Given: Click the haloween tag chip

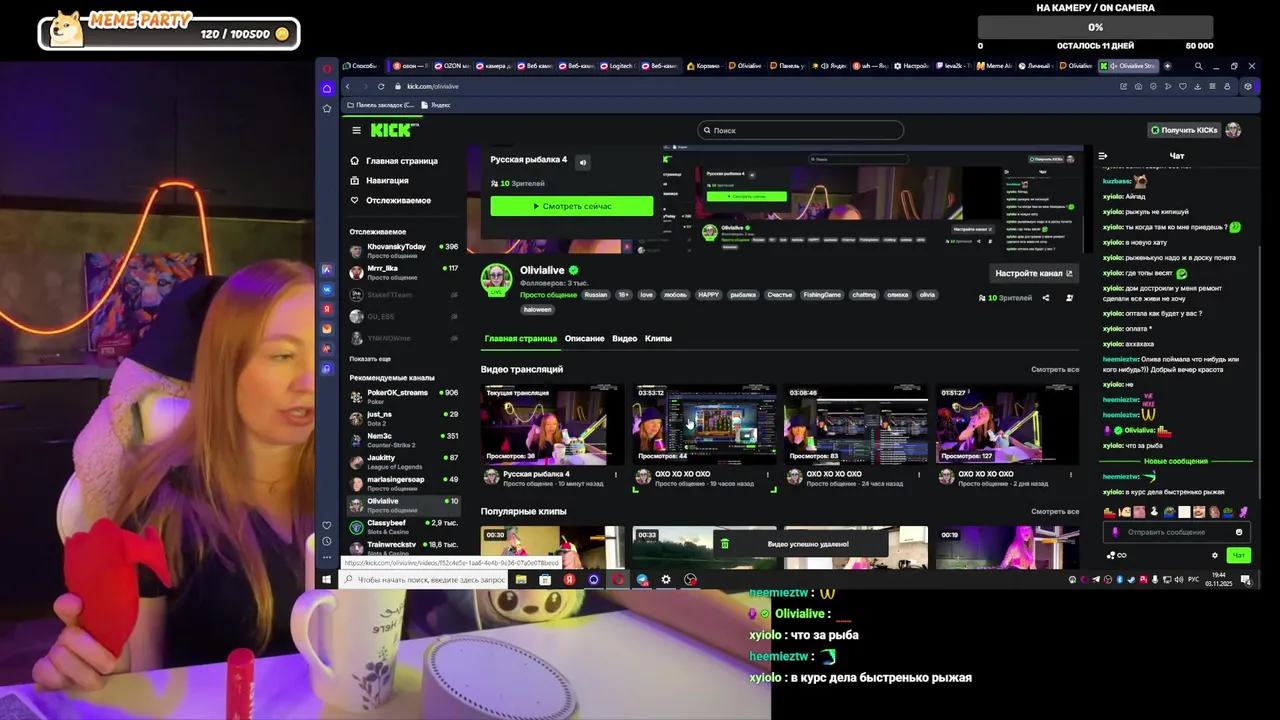Looking at the screenshot, I should (537, 309).
